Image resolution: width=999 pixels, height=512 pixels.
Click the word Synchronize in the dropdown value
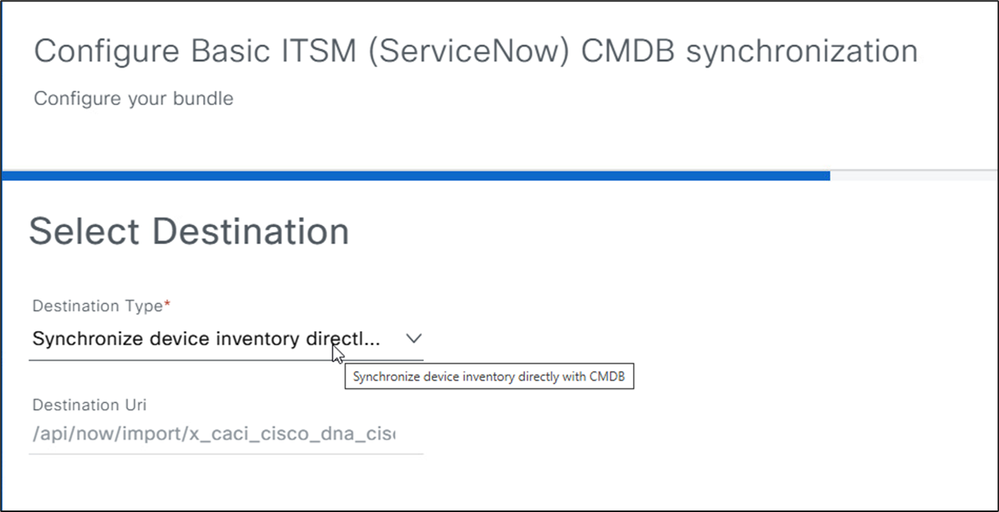[87, 339]
